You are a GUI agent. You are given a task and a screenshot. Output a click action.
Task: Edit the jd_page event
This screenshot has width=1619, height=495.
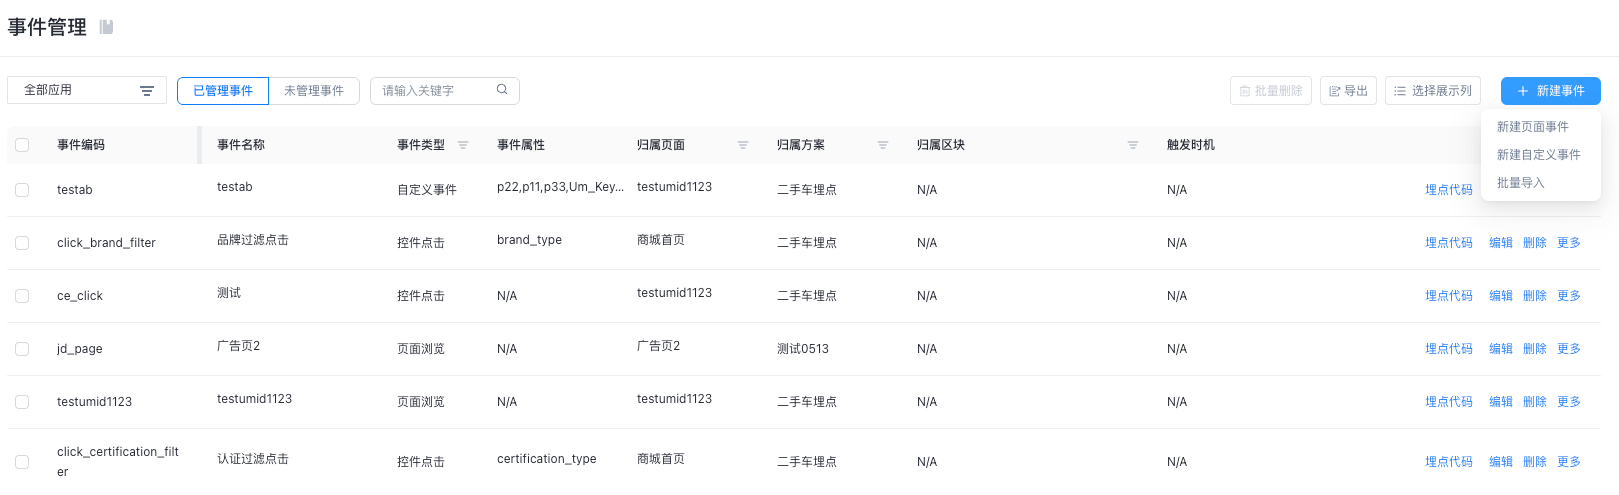(x=1501, y=349)
